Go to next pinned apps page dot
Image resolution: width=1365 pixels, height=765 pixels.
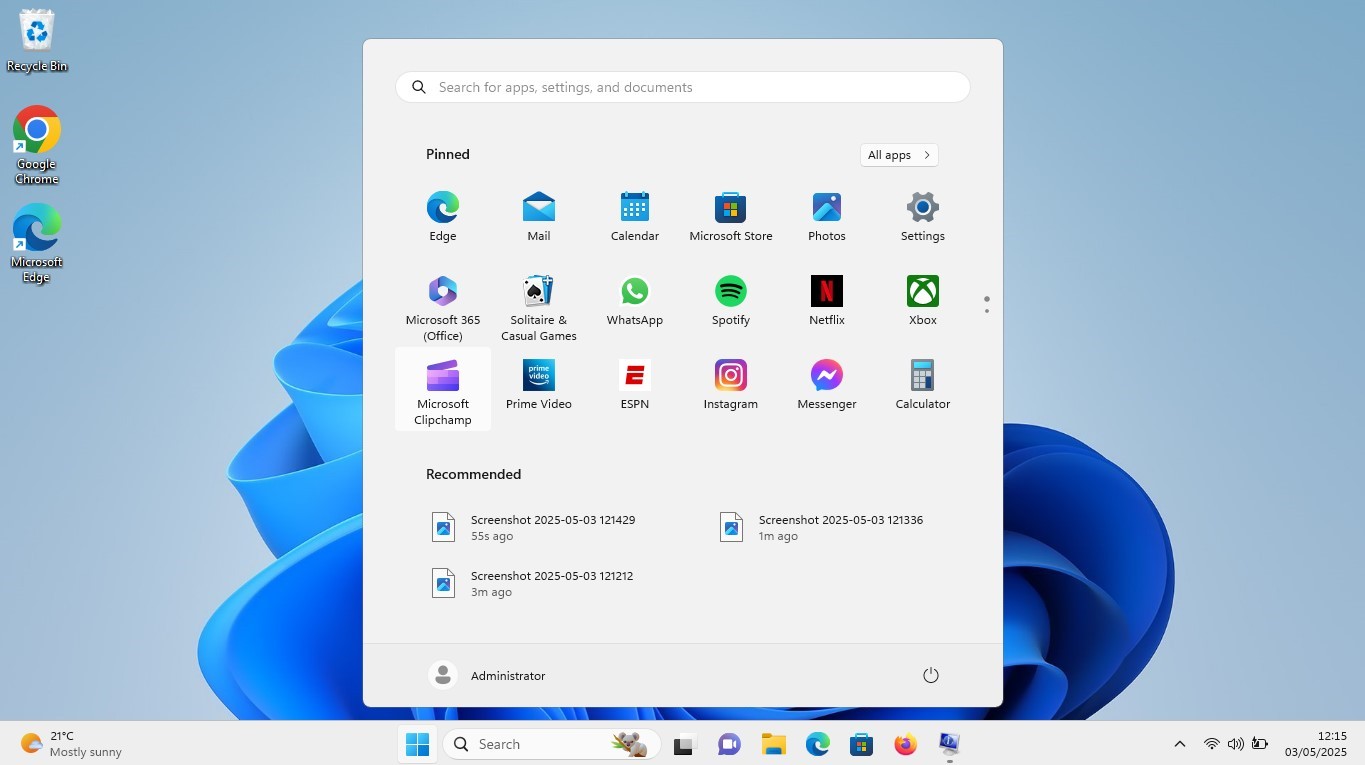[x=987, y=311]
